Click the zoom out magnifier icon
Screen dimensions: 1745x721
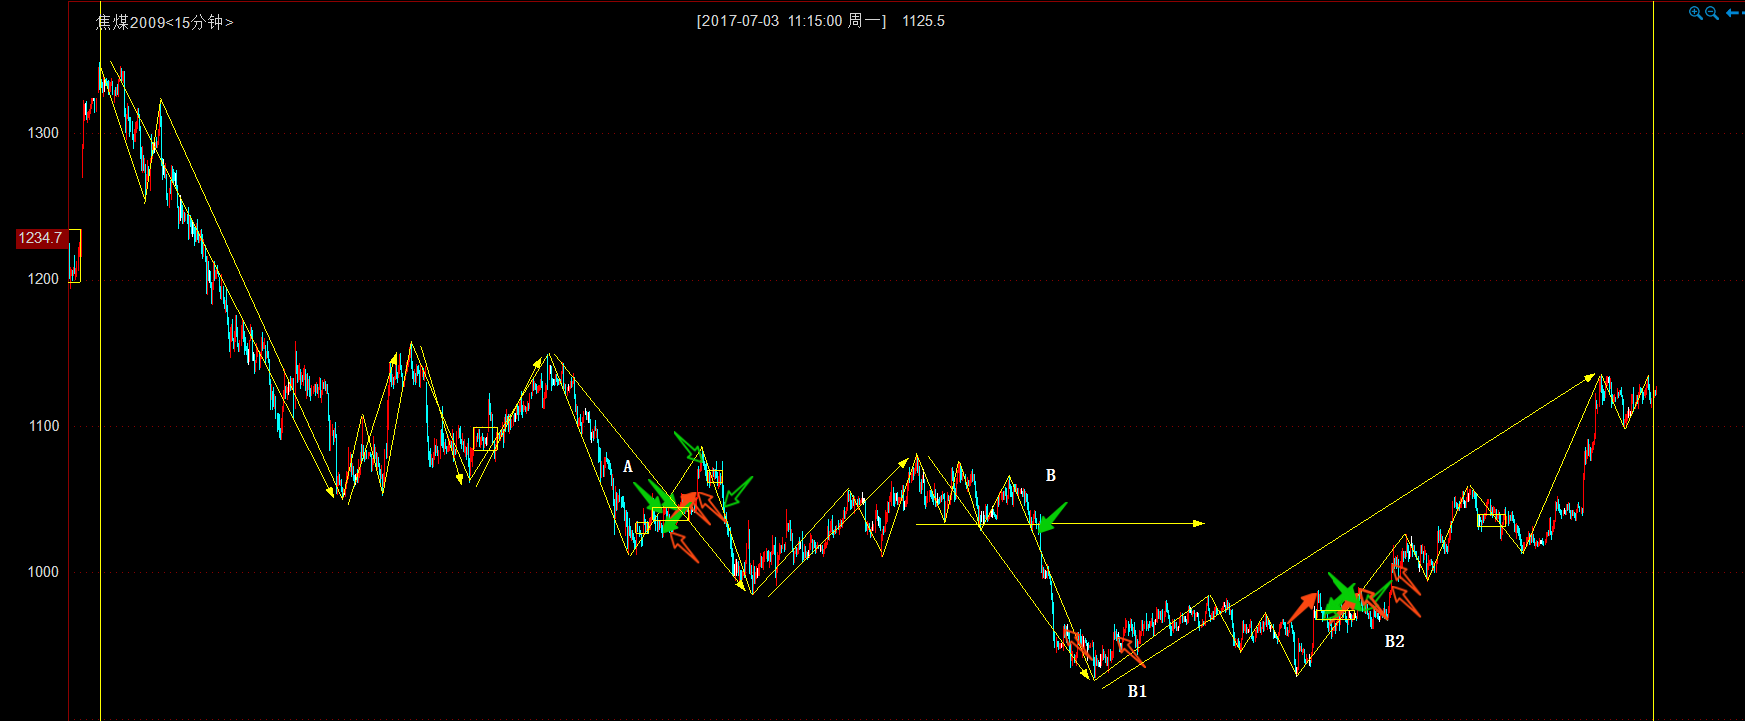(x=1711, y=13)
